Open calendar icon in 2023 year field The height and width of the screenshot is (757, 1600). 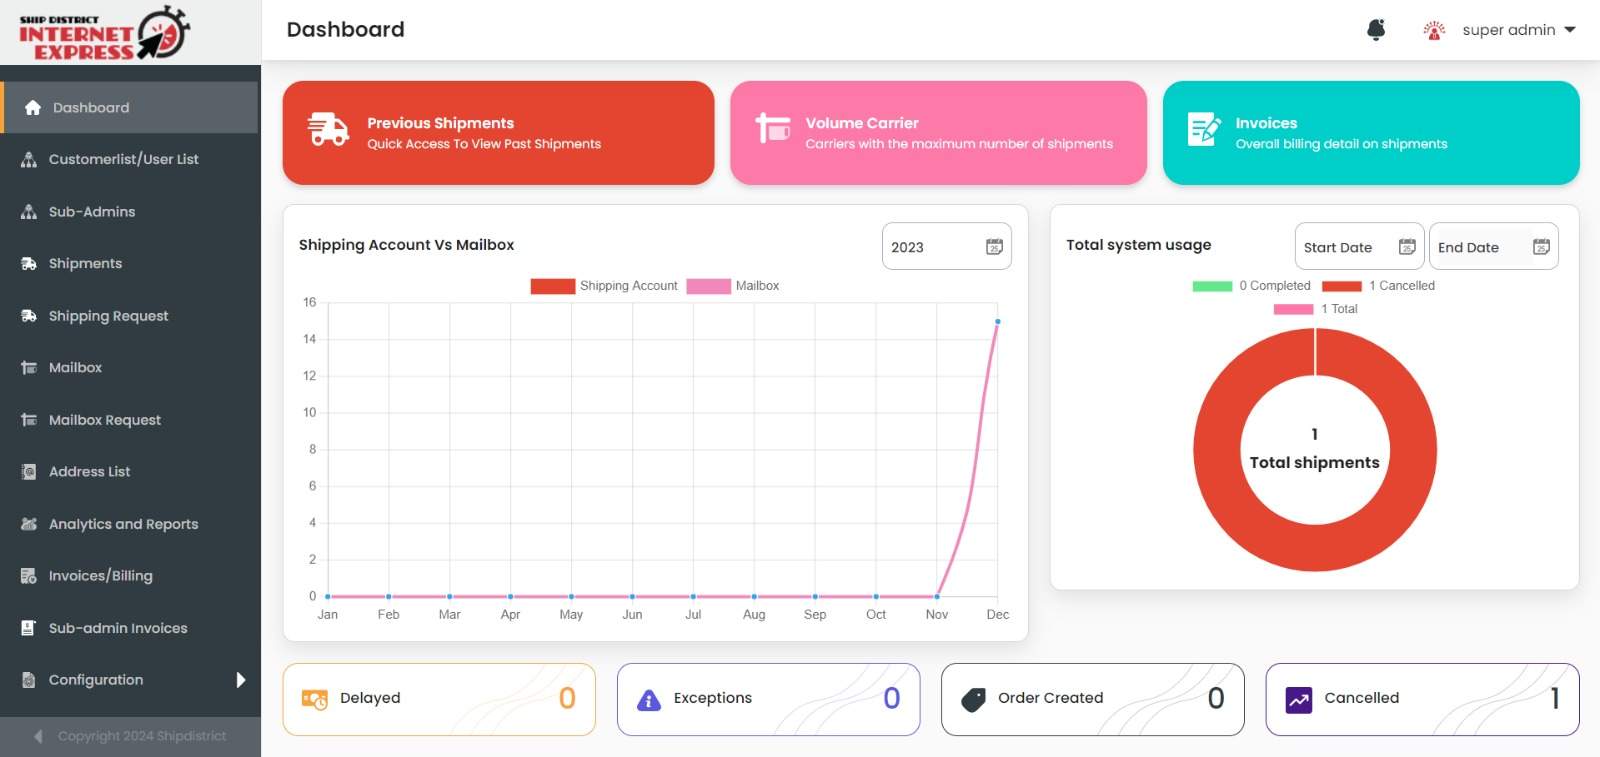click(x=994, y=247)
